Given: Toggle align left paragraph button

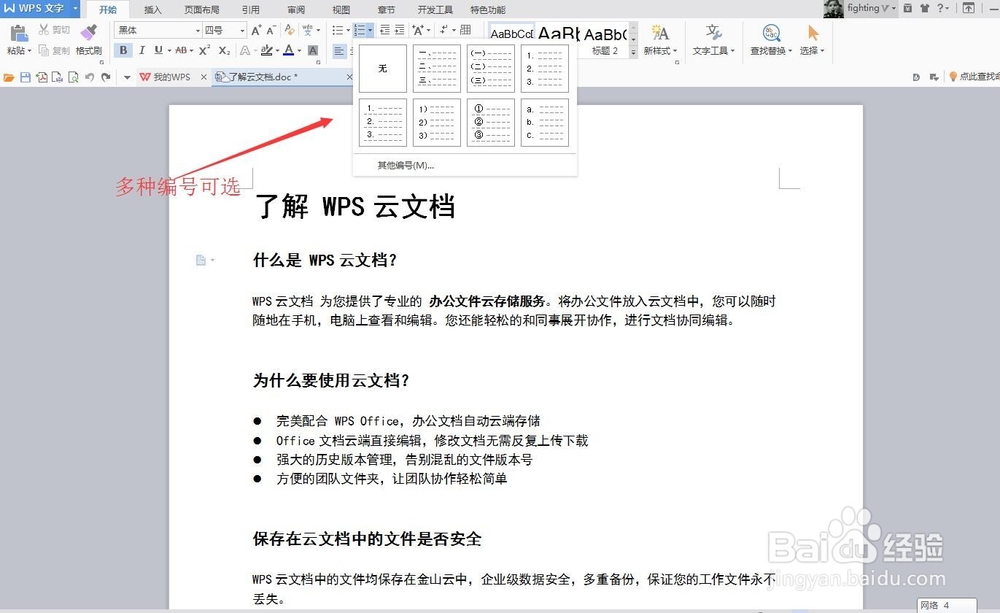Looking at the screenshot, I should 339,51.
